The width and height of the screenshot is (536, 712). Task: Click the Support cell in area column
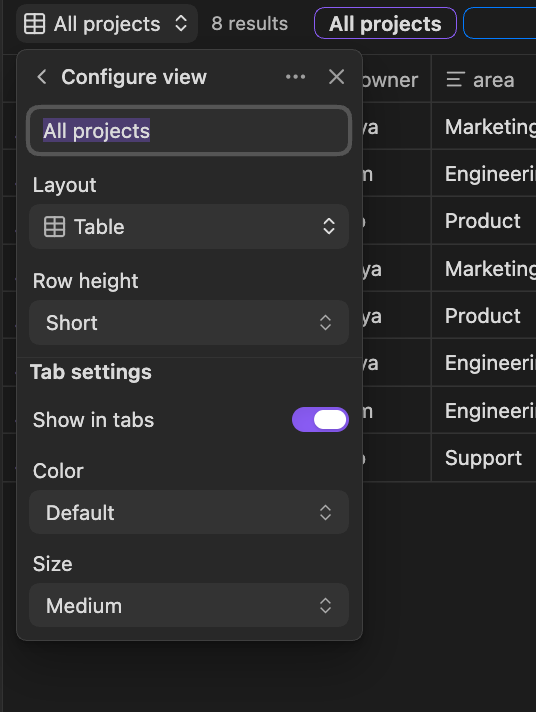483,458
